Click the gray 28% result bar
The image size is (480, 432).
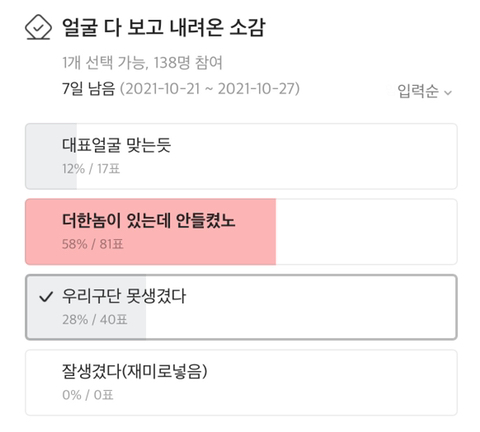coord(86,307)
